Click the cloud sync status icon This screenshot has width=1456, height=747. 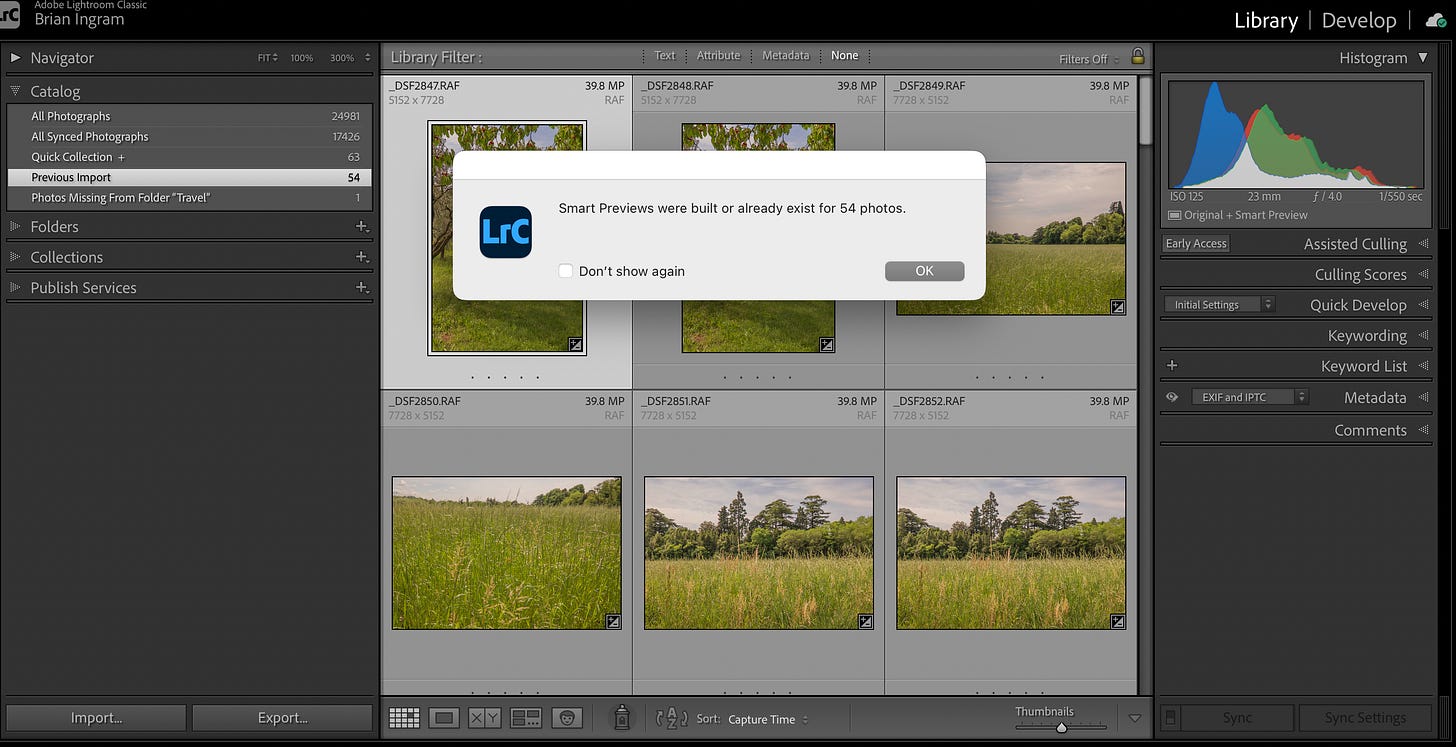(1435, 20)
